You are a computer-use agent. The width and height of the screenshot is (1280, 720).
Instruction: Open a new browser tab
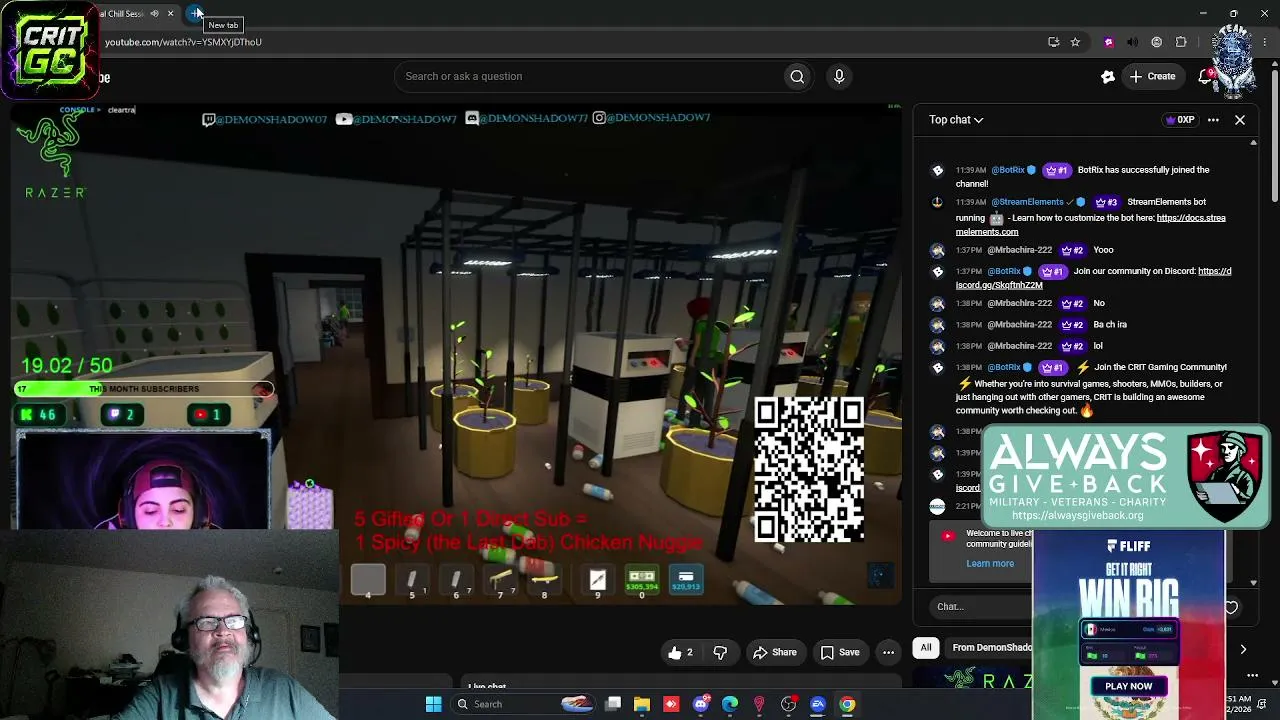point(196,13)
